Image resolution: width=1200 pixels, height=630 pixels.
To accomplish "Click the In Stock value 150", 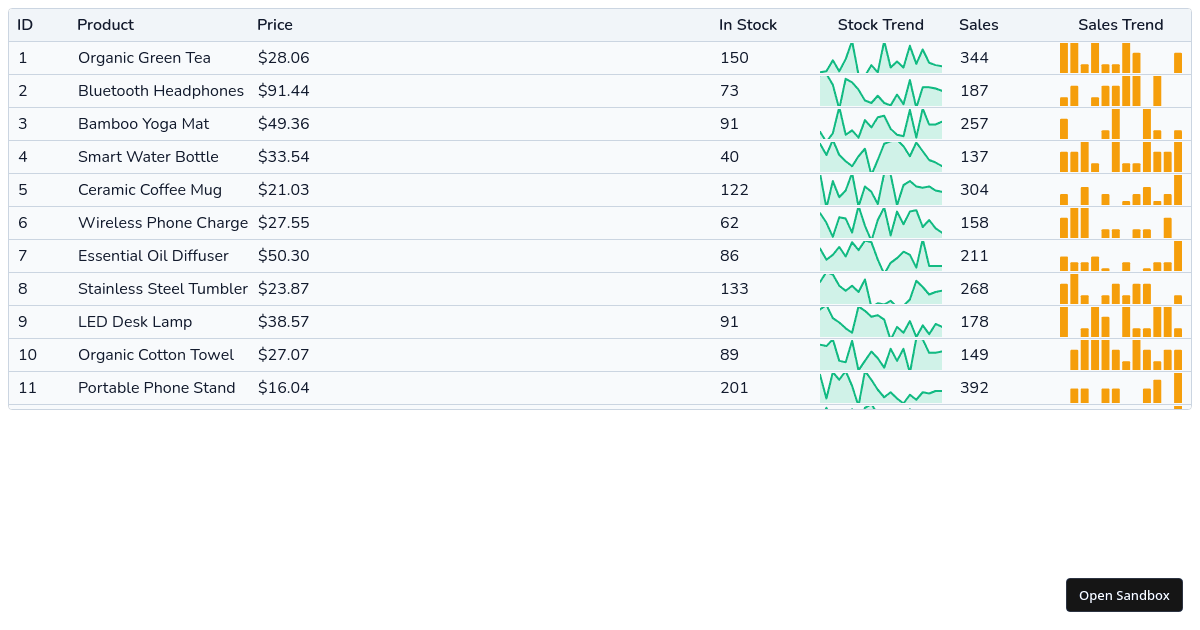I will [734, 58].
